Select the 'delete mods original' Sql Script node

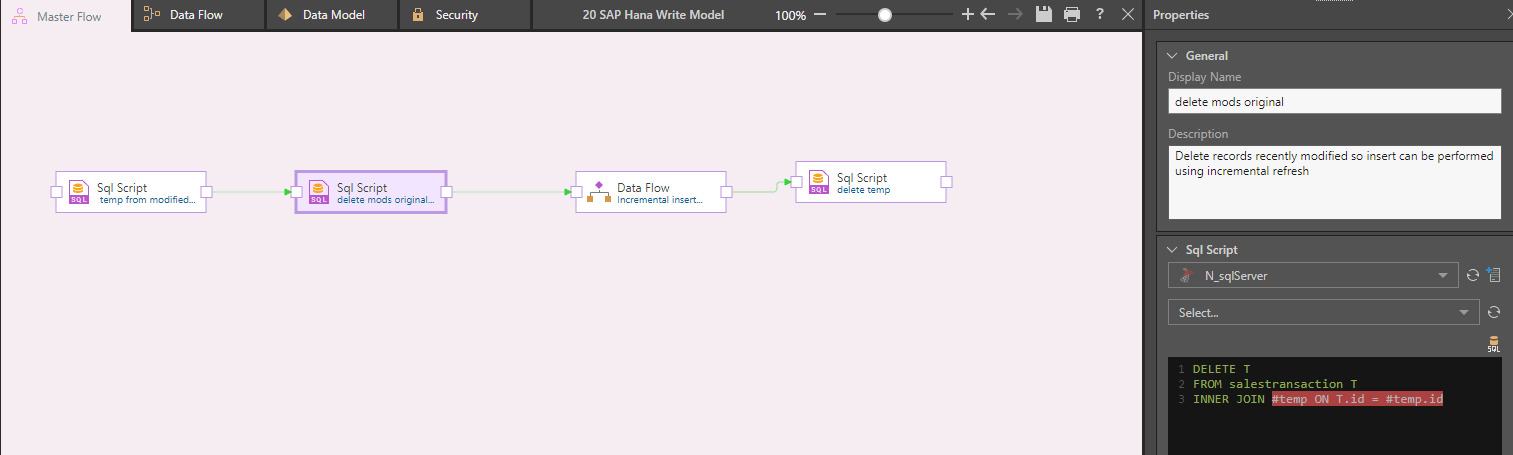coord(371,192)
